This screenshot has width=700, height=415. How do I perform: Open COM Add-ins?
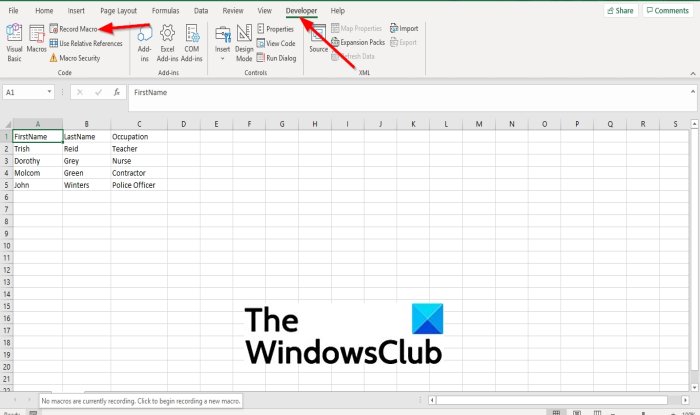pos(192,43)
